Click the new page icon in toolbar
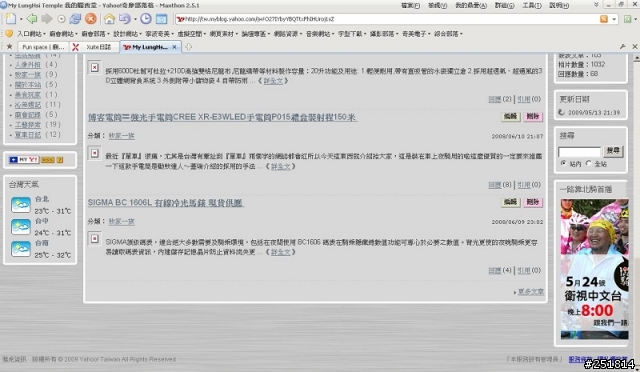Screen dimensions: 640x372 click(x=11, y=19)
